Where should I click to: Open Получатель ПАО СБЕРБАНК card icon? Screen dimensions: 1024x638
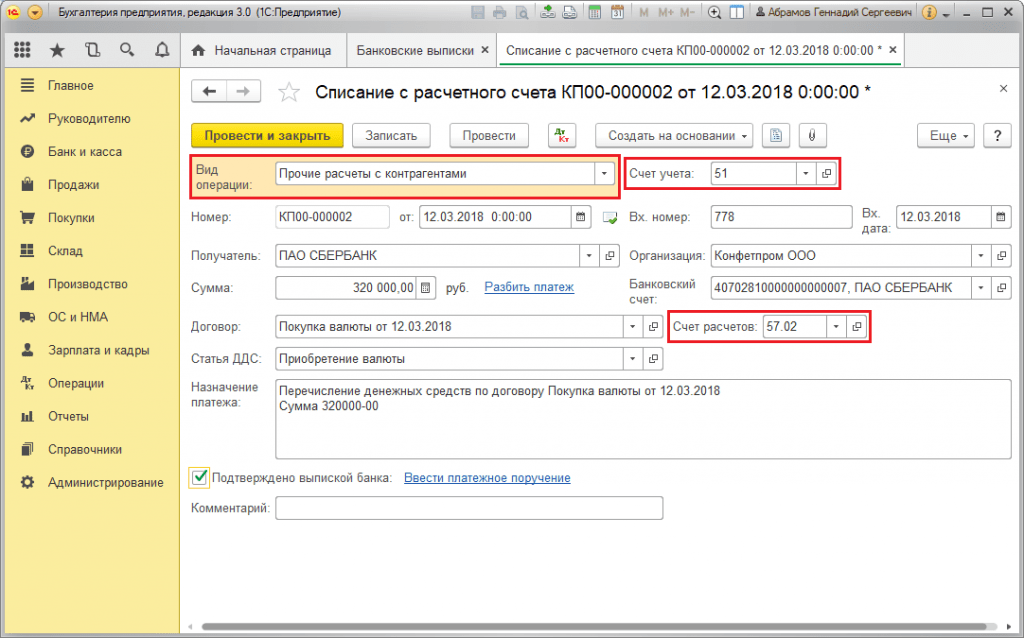609,256
